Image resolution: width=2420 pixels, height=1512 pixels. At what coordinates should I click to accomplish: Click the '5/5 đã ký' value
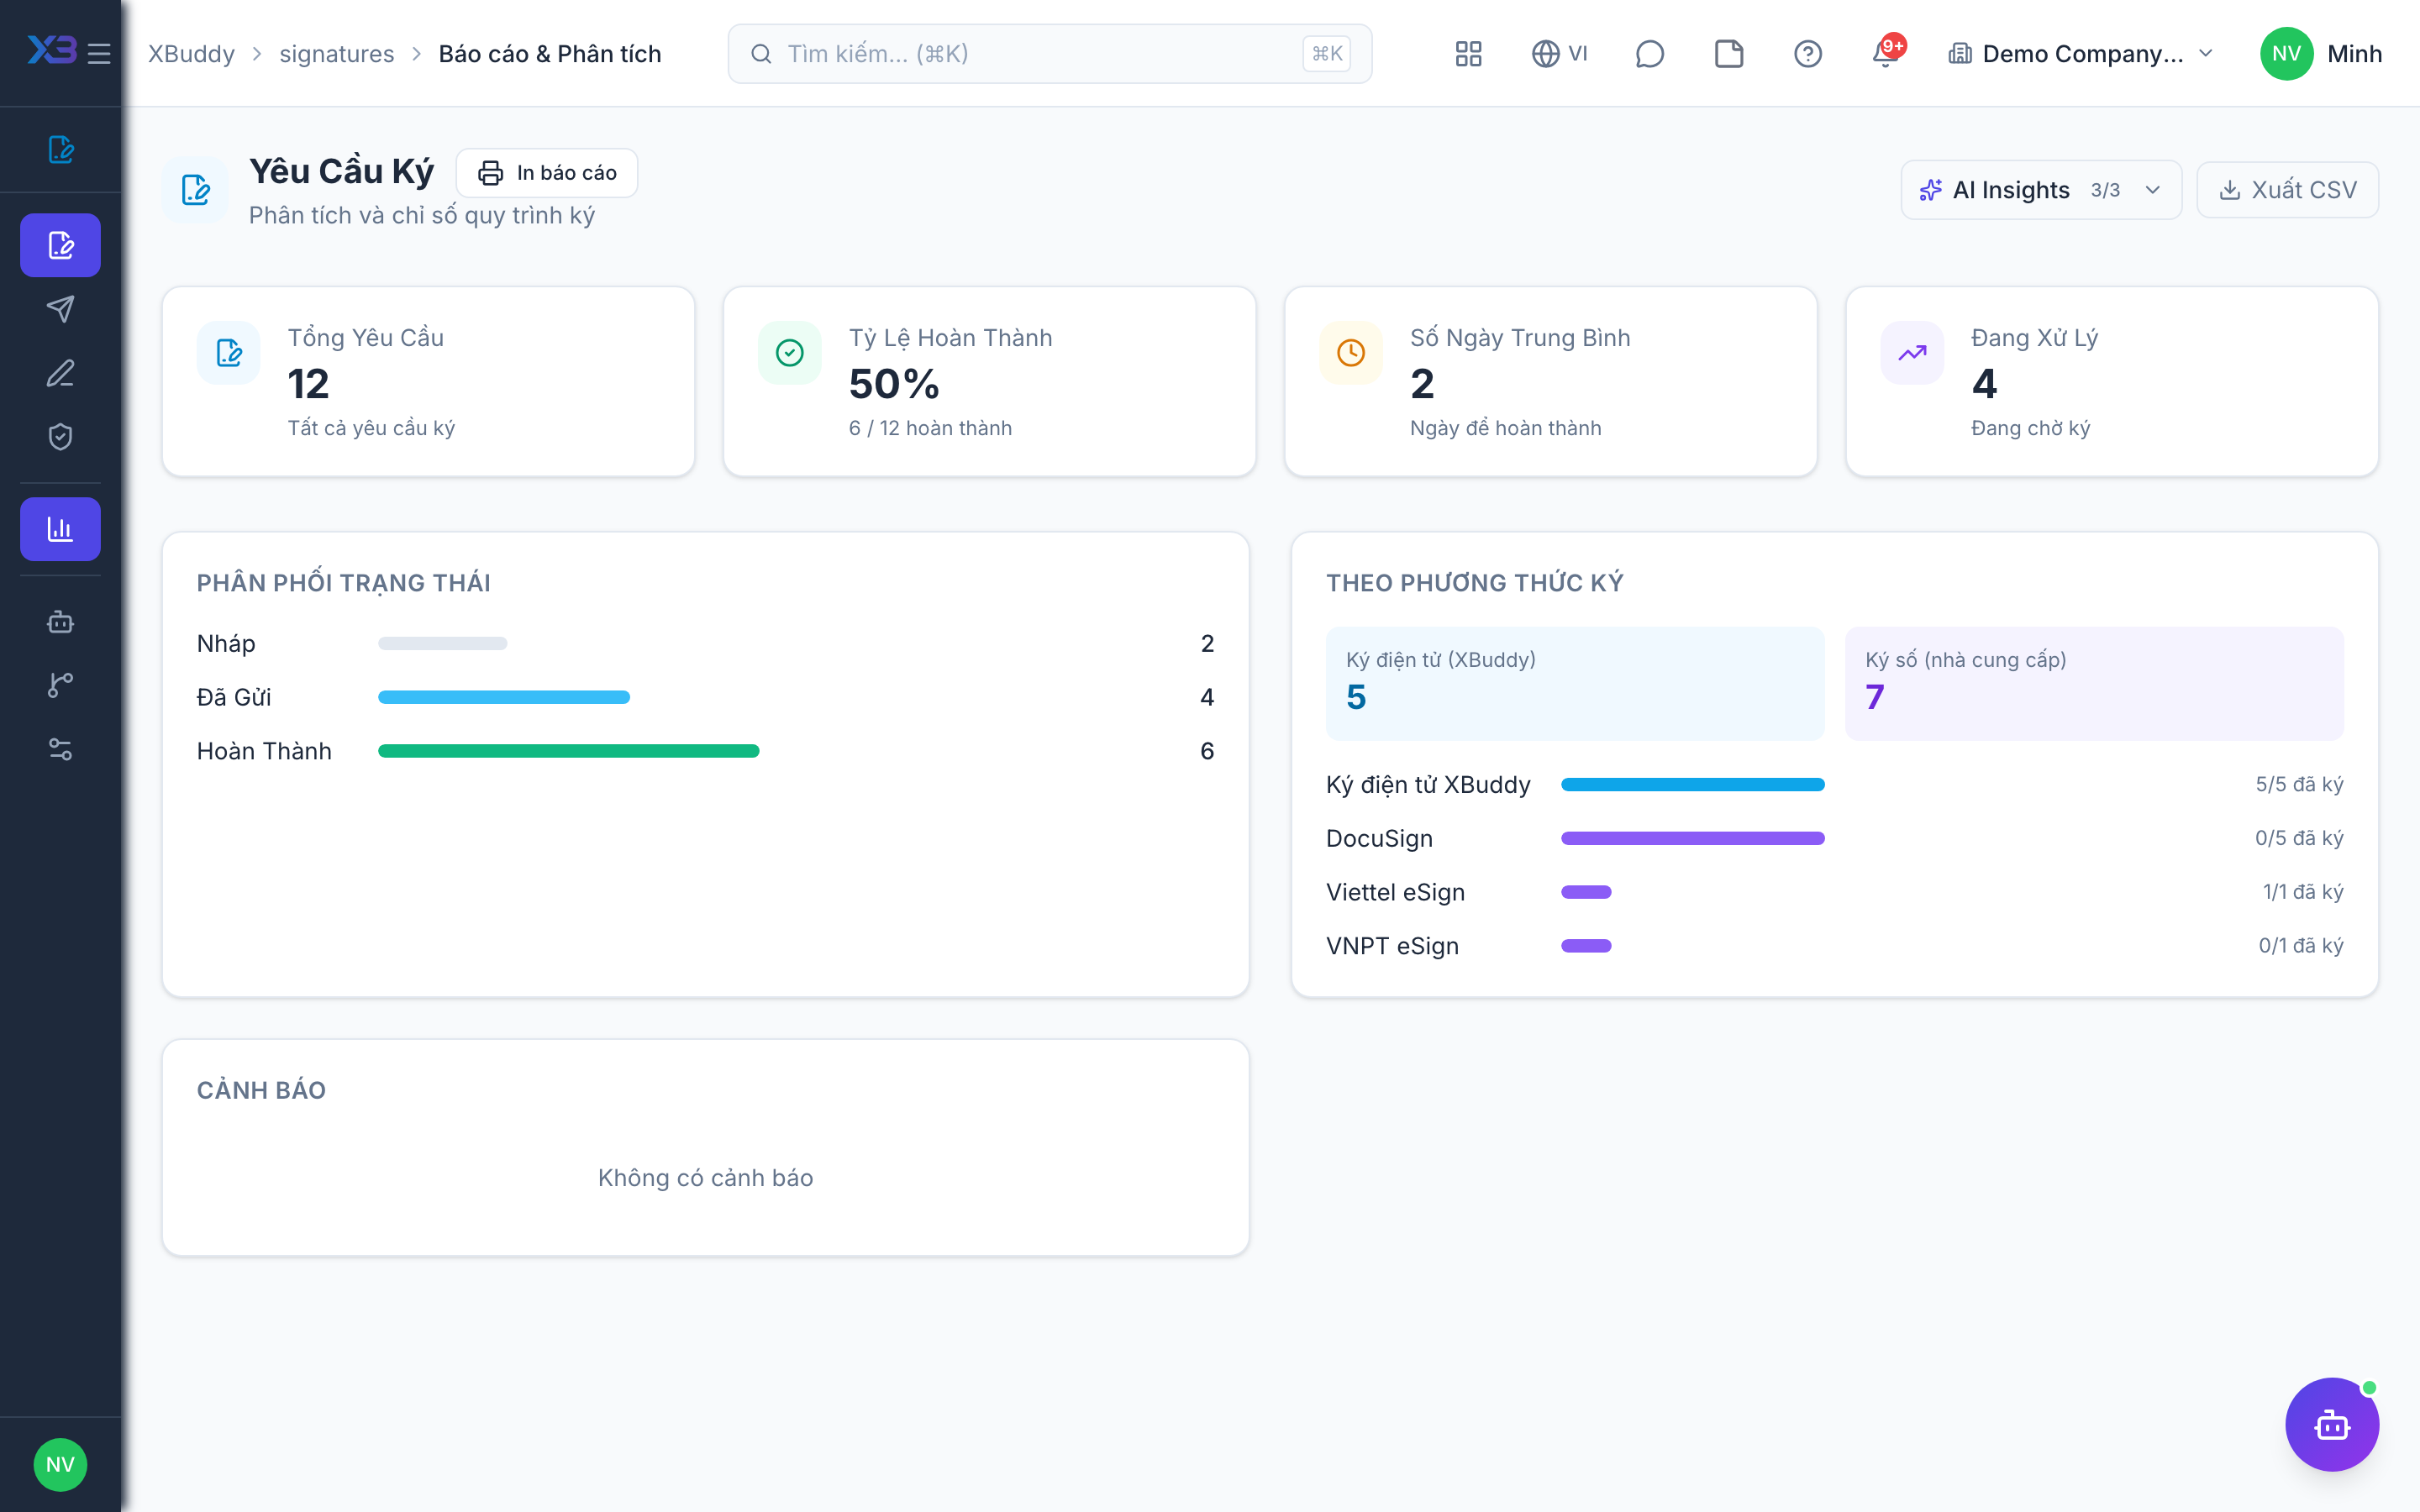(2299, 784)
